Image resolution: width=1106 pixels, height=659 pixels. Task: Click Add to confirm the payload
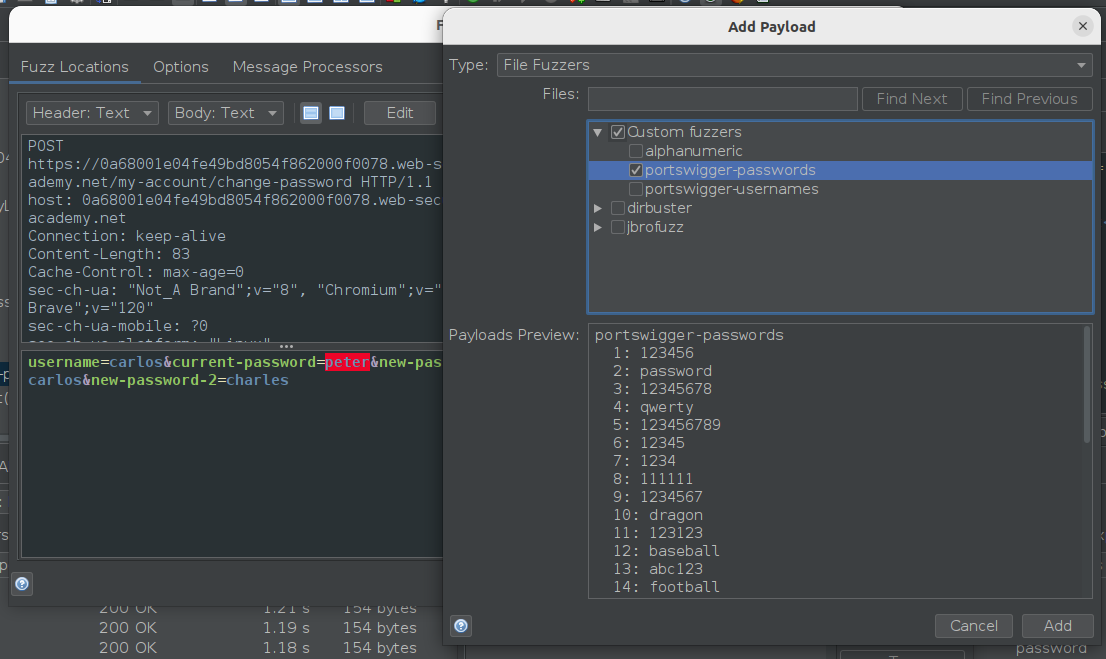[1057, 626]
